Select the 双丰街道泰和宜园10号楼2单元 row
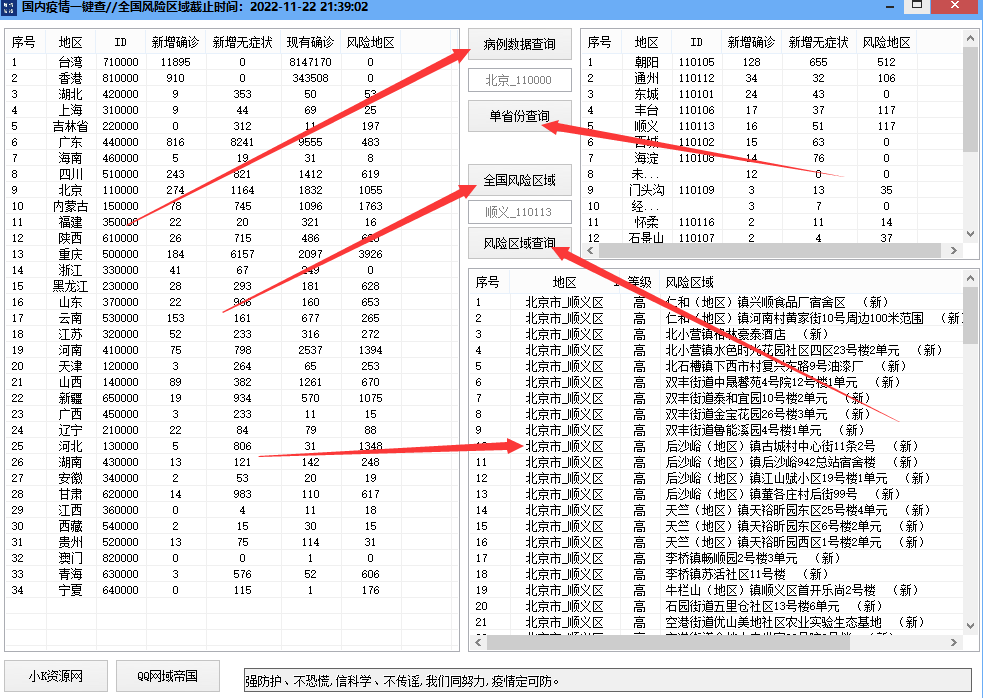The image size is (983, 698). [x=716, y=398]
